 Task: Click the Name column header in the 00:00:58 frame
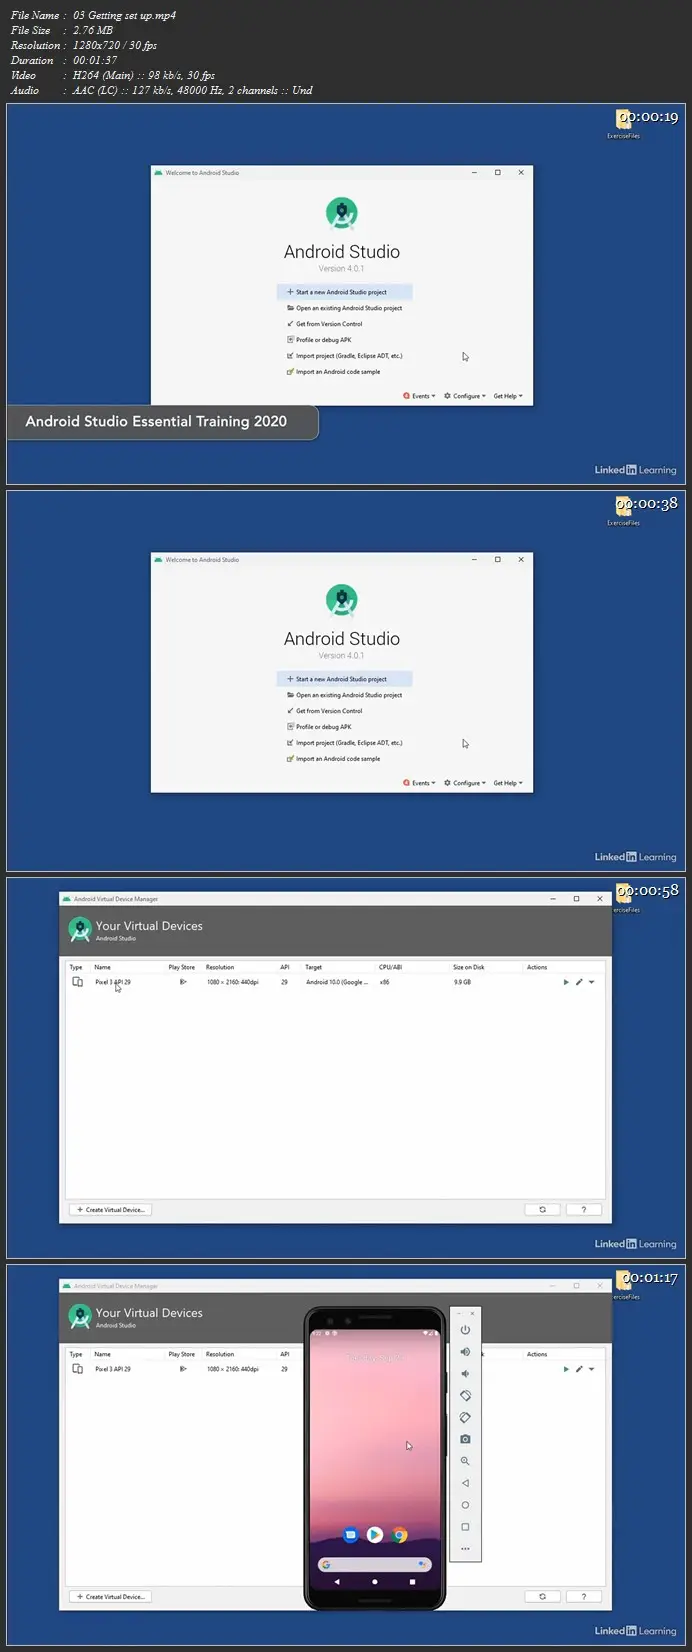(x=103, y=967)
